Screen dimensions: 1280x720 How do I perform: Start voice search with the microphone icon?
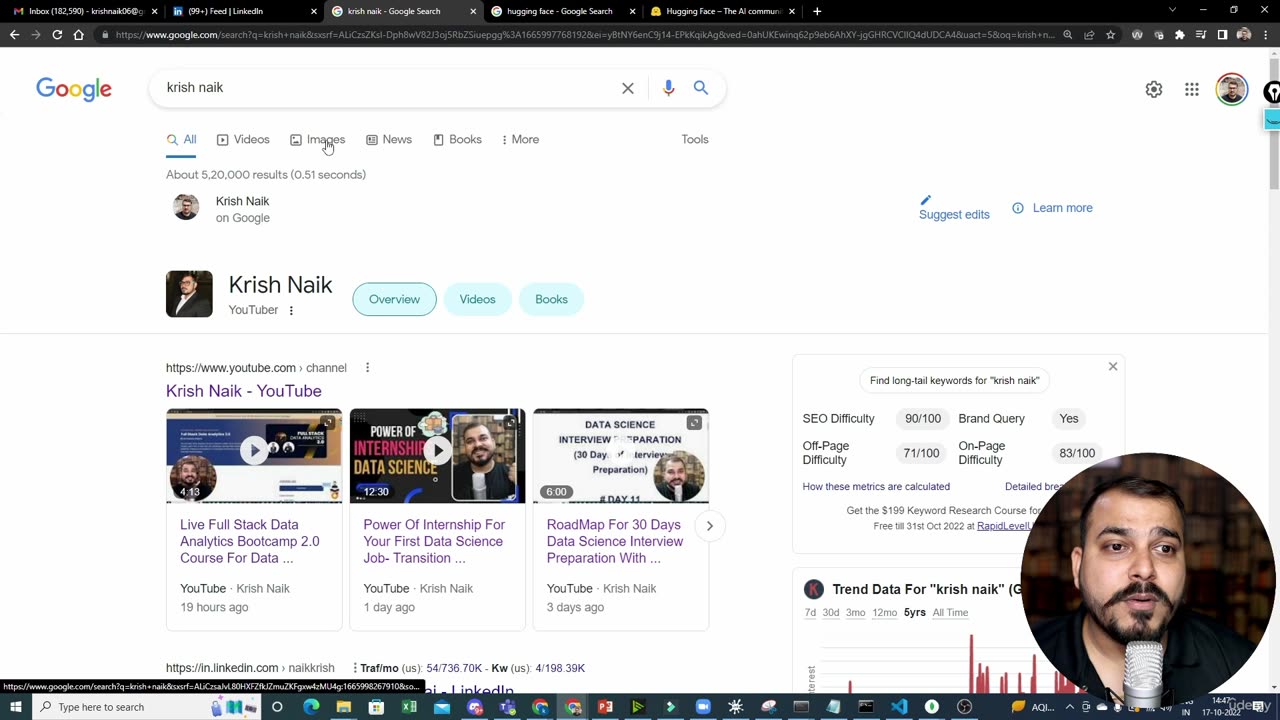click(x=668, y=88)
